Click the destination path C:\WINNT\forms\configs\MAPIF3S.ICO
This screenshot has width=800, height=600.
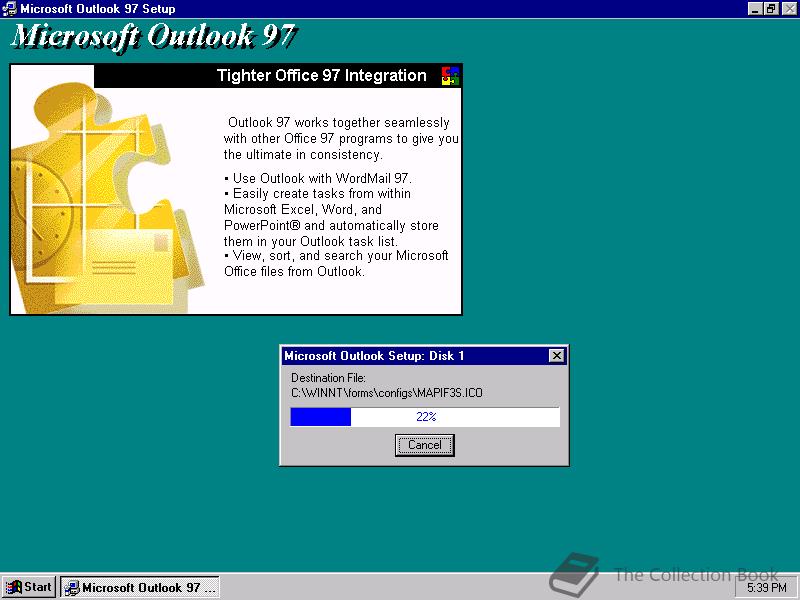click(387, 393)
